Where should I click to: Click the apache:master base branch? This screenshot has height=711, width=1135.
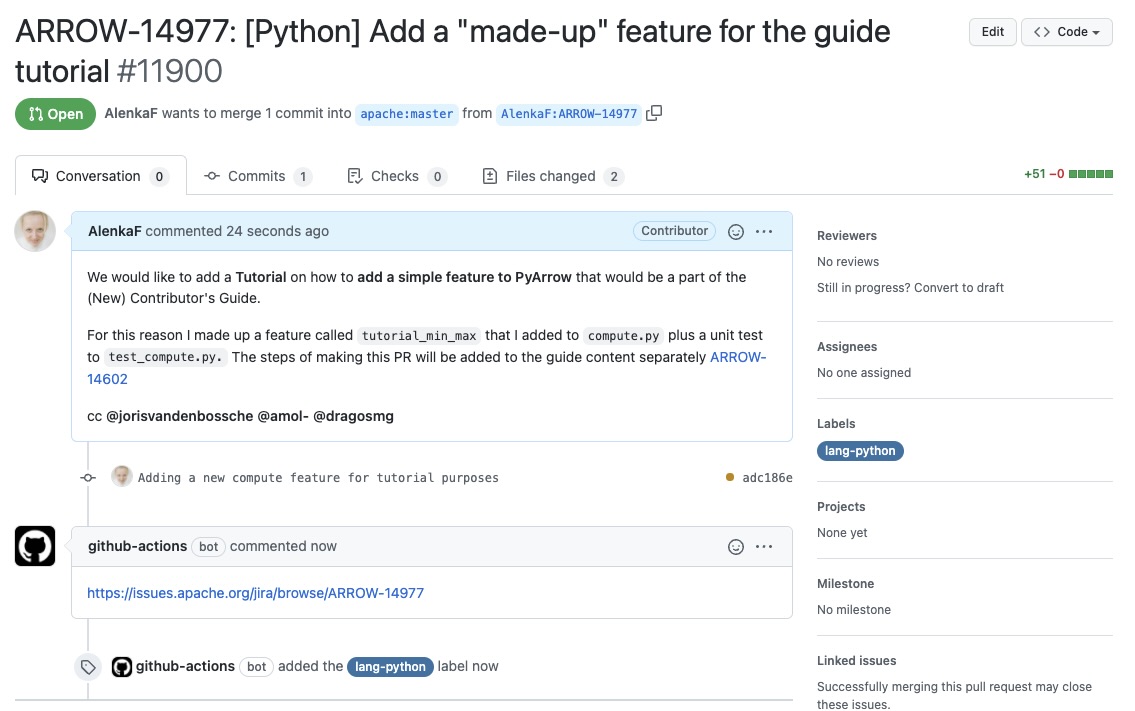[407, 114]
